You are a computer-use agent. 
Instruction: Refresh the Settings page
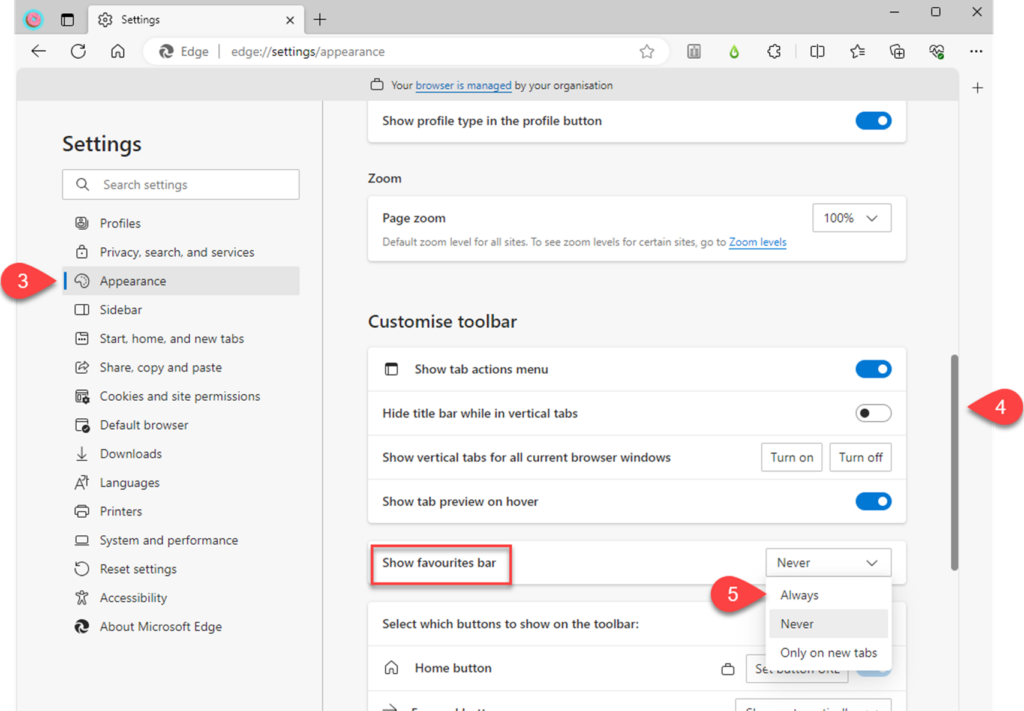78,51
